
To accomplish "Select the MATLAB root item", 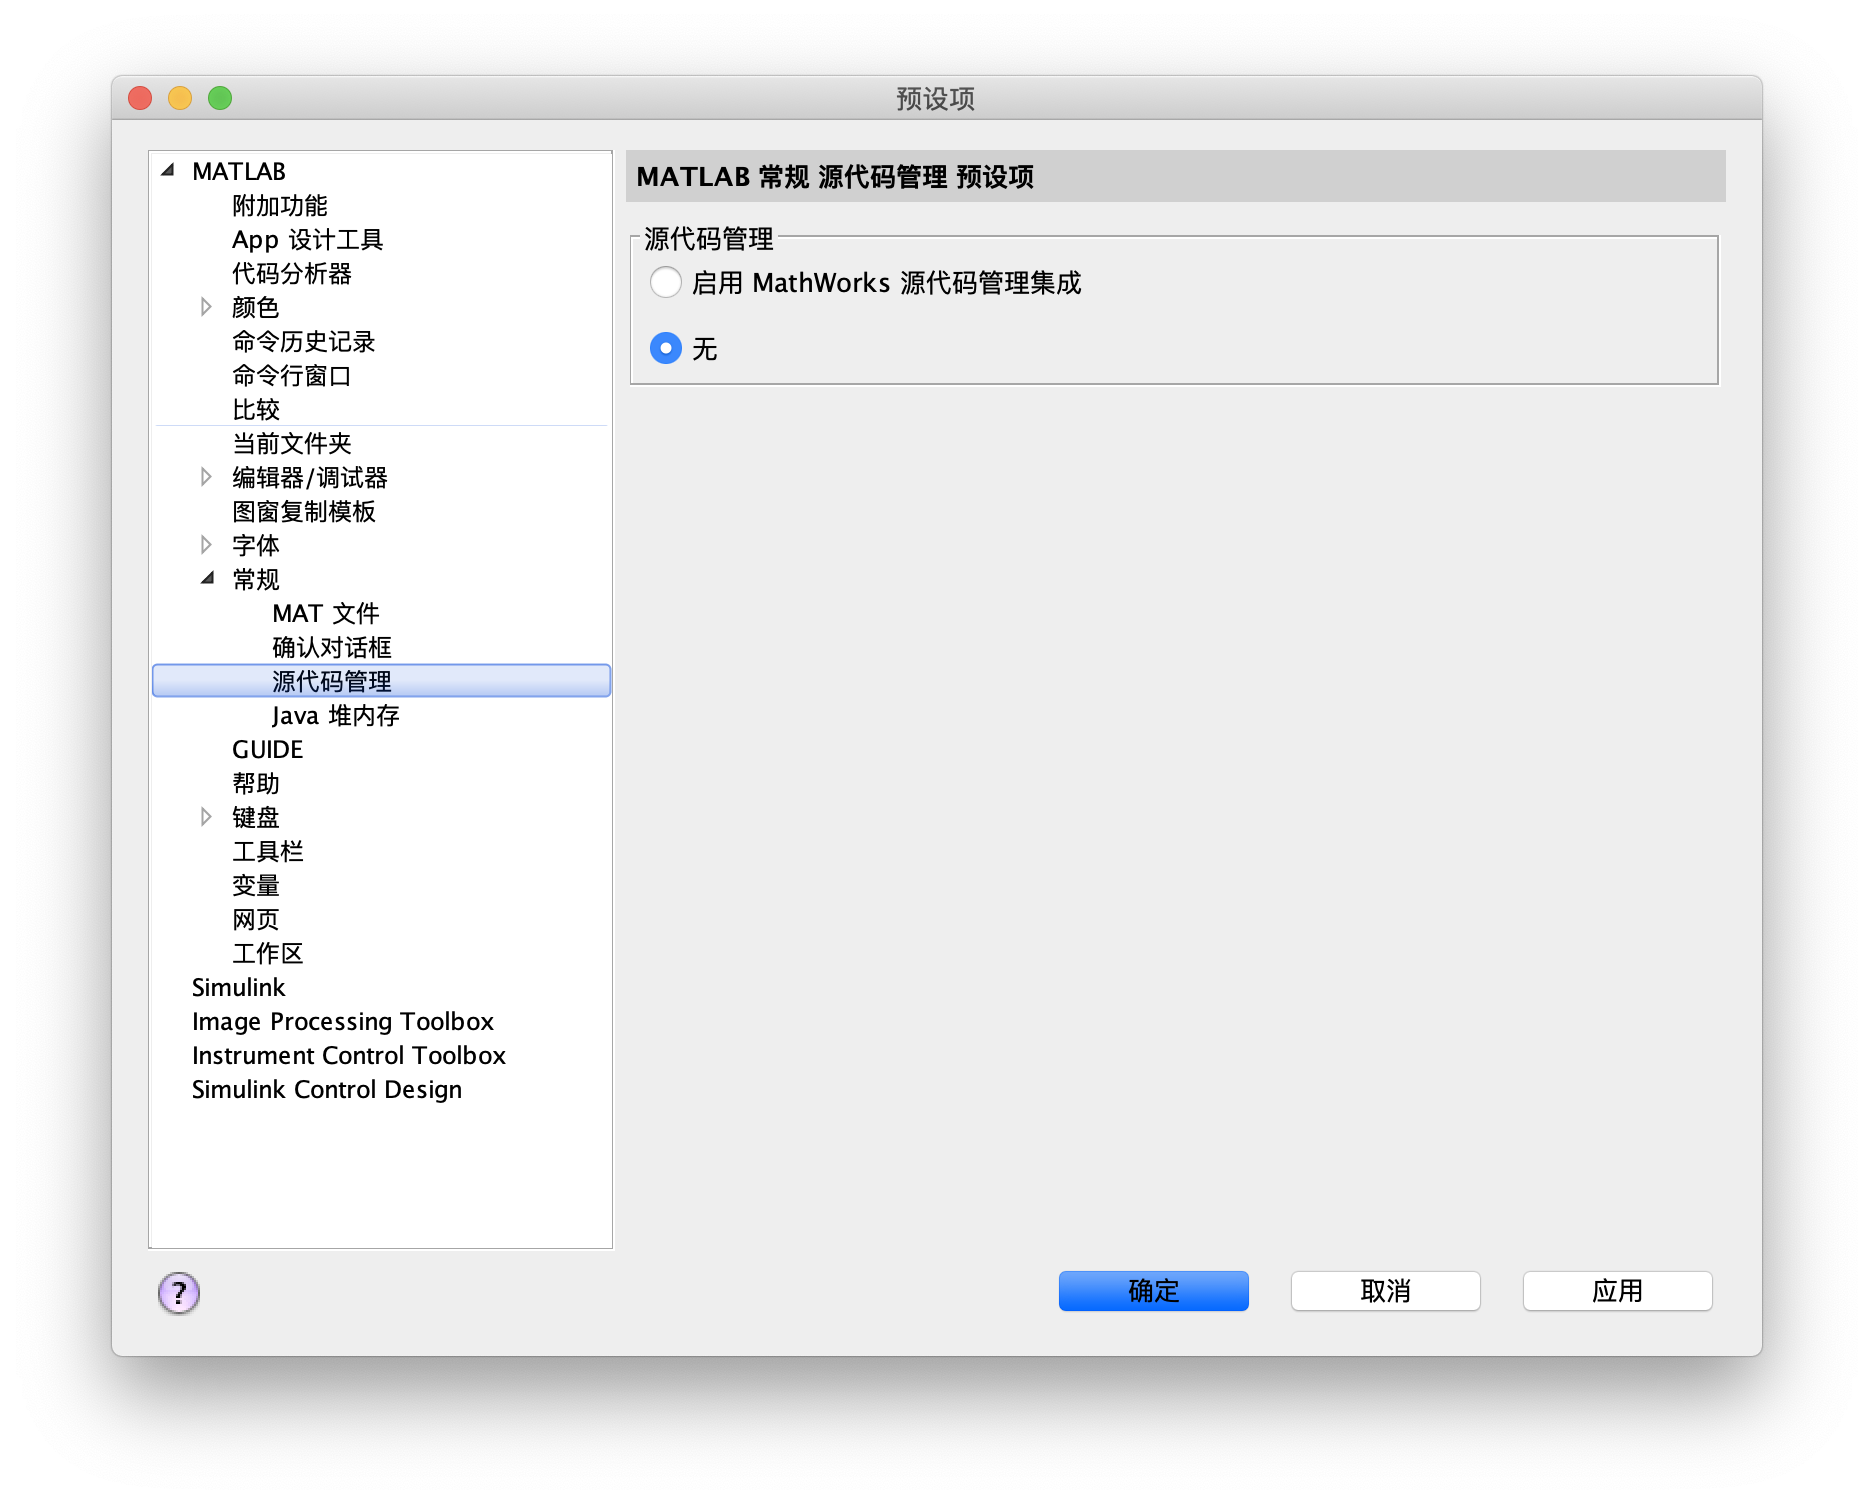I will point(239,172).
